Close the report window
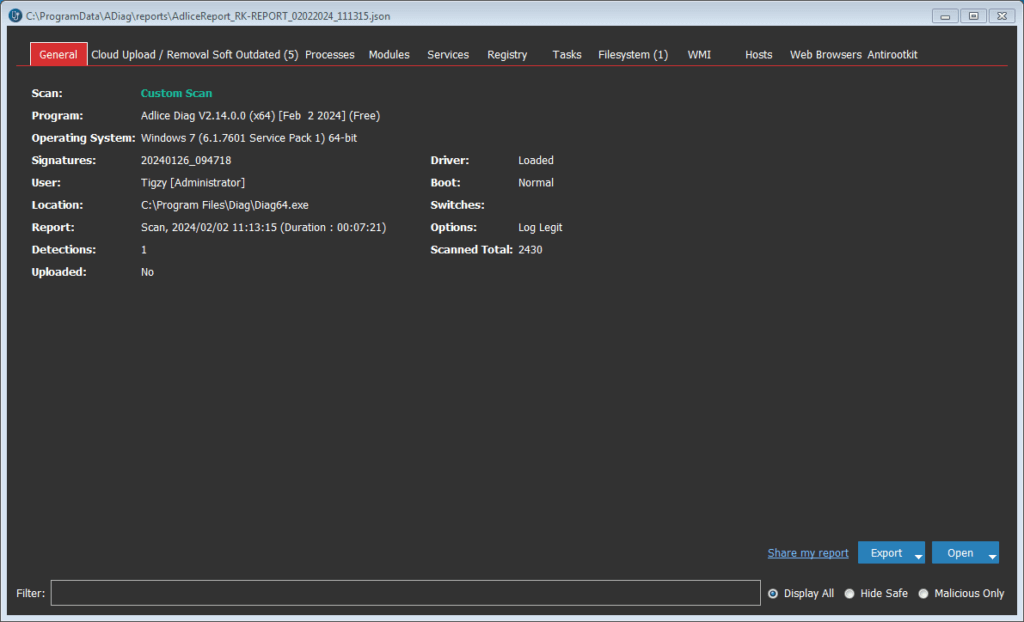Screen dimensions: 1024x622 (1002, 16)
